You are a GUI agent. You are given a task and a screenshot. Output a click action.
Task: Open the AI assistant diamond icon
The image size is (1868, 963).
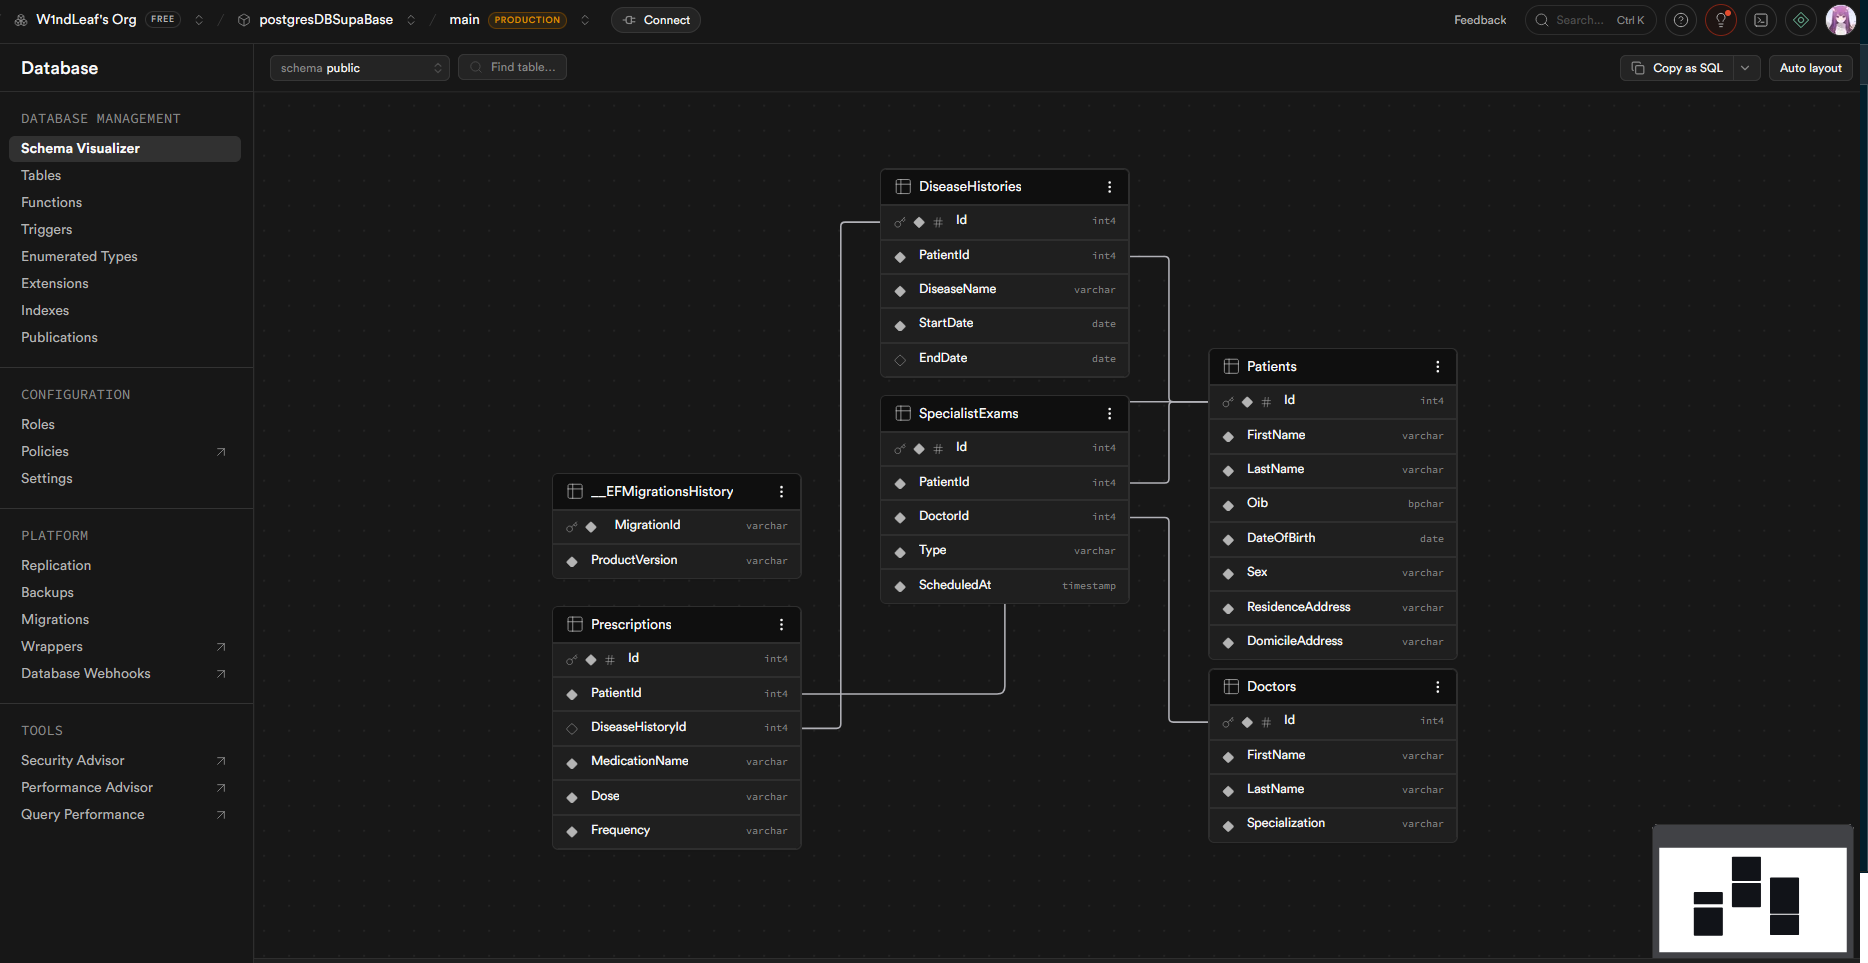1801,20
